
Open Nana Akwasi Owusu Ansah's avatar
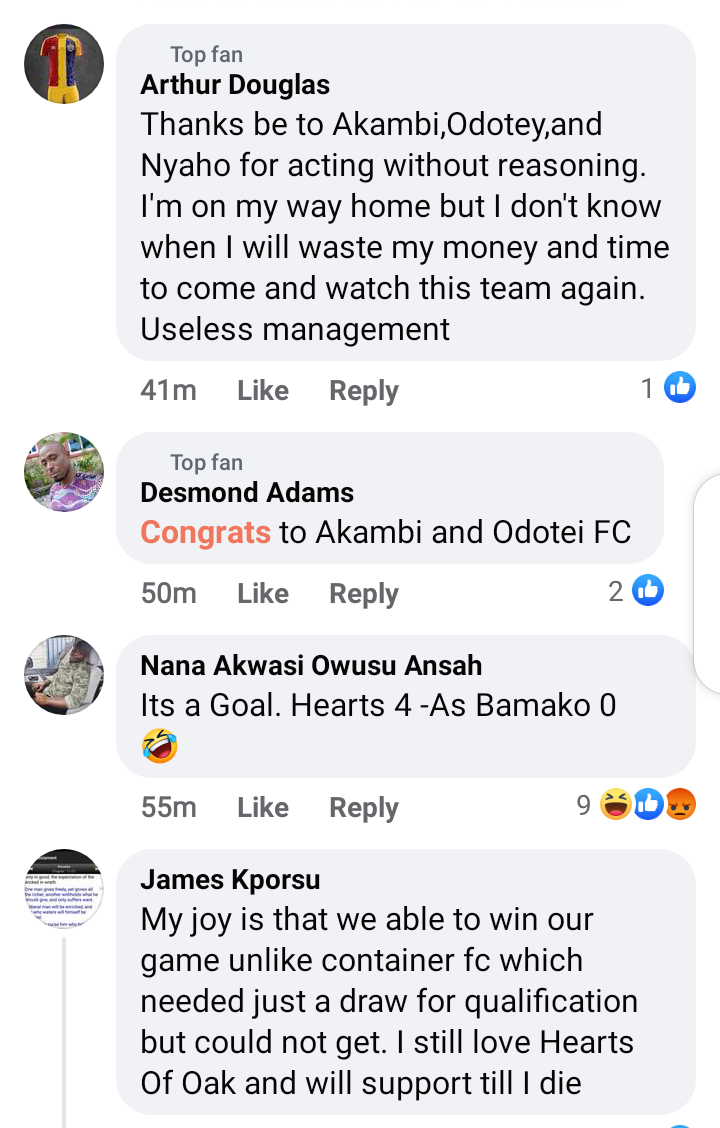pyautogui.click(x=64, y=675)
